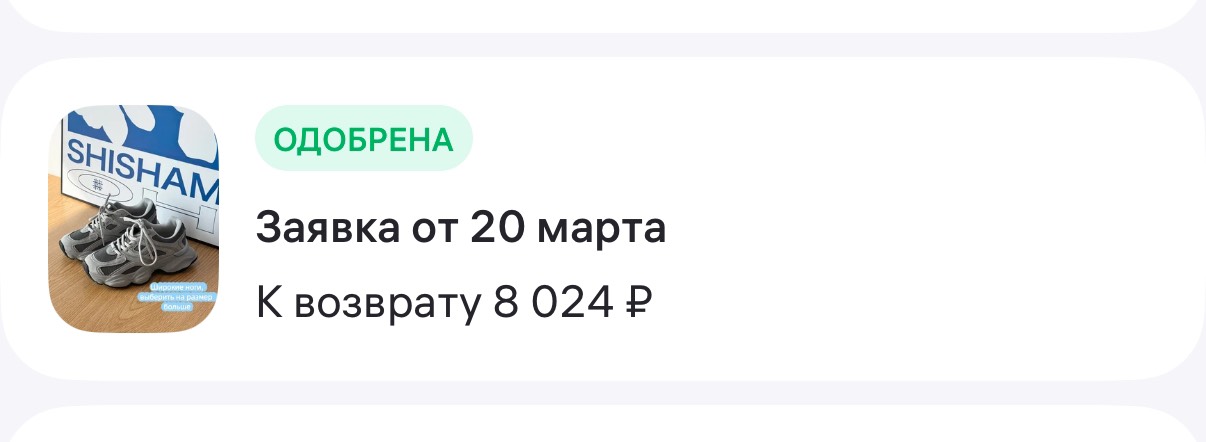The height and width of the screenshot is (442, 1206).
Task: Click the ruble sign after 8 024
Action: click(638, 301)
